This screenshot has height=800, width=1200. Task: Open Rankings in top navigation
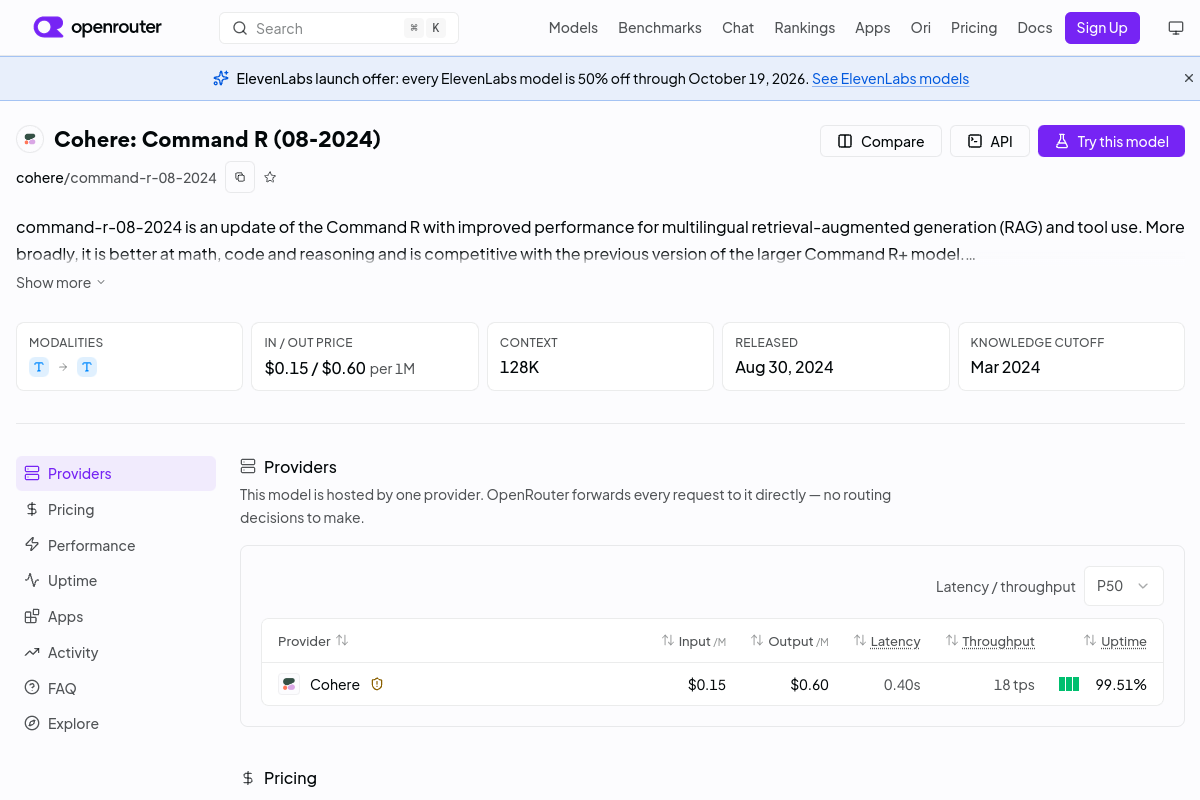click(805, 28)
